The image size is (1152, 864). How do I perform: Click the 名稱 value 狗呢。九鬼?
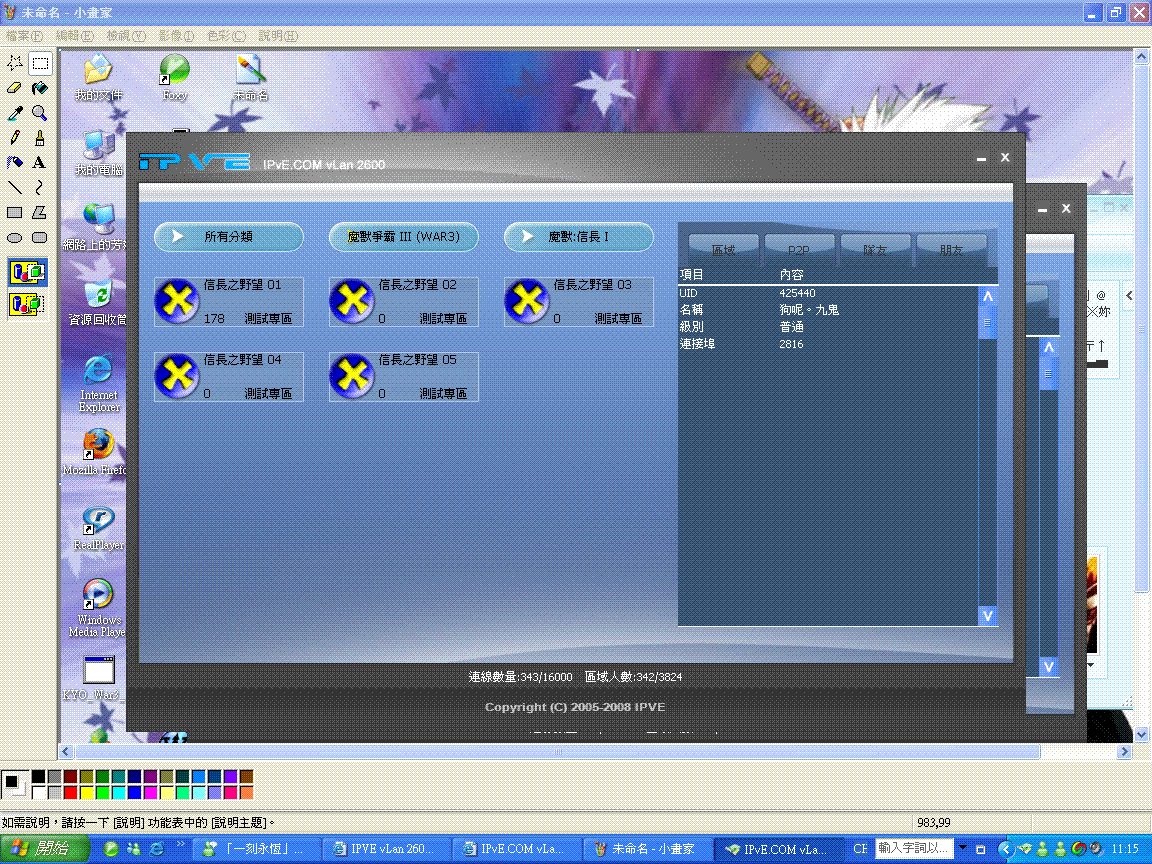(x=809, y=310)
